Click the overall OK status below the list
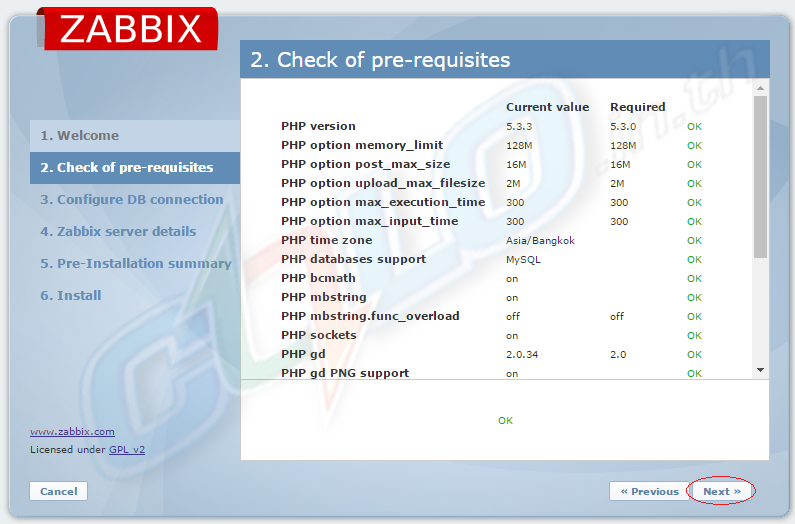The width and height of the screenshot is (795, 524). pos(505,421)
